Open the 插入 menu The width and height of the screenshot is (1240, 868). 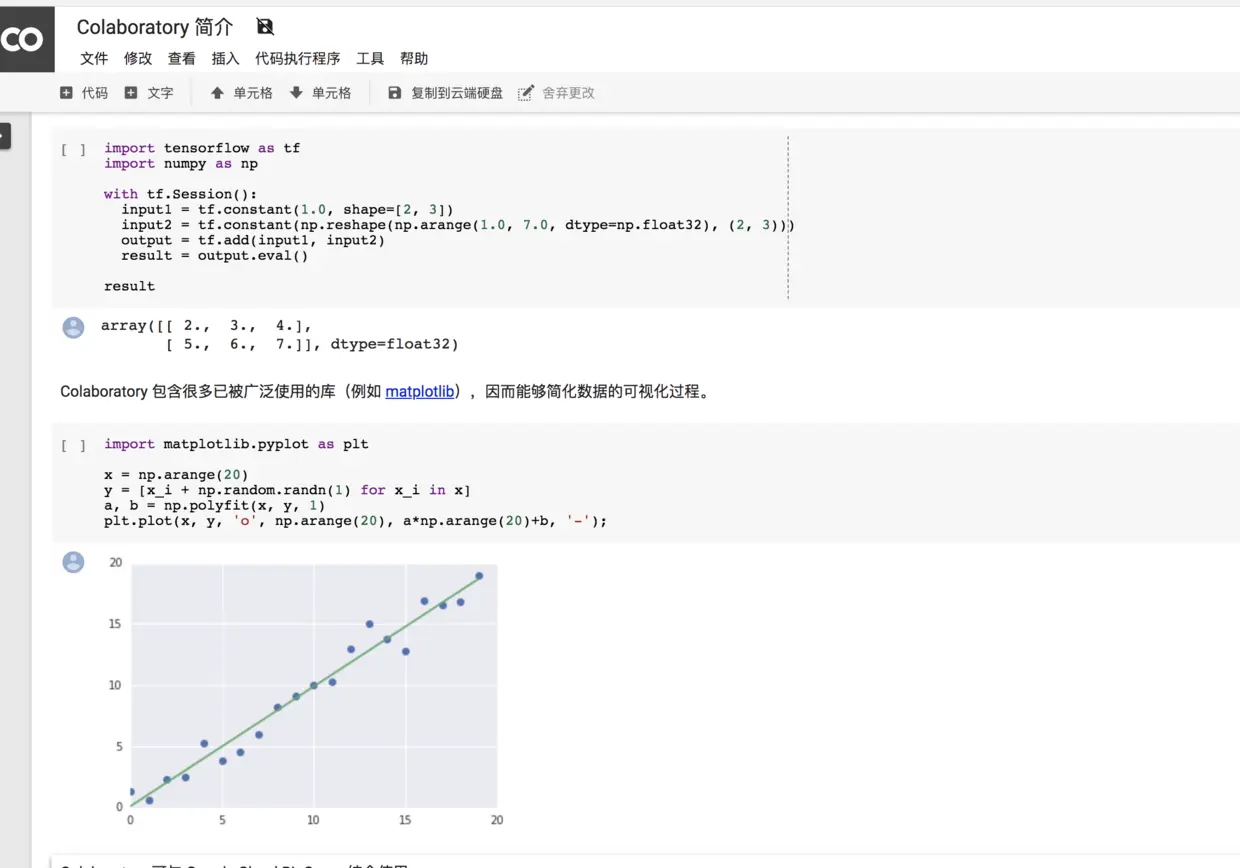[226, 59]
